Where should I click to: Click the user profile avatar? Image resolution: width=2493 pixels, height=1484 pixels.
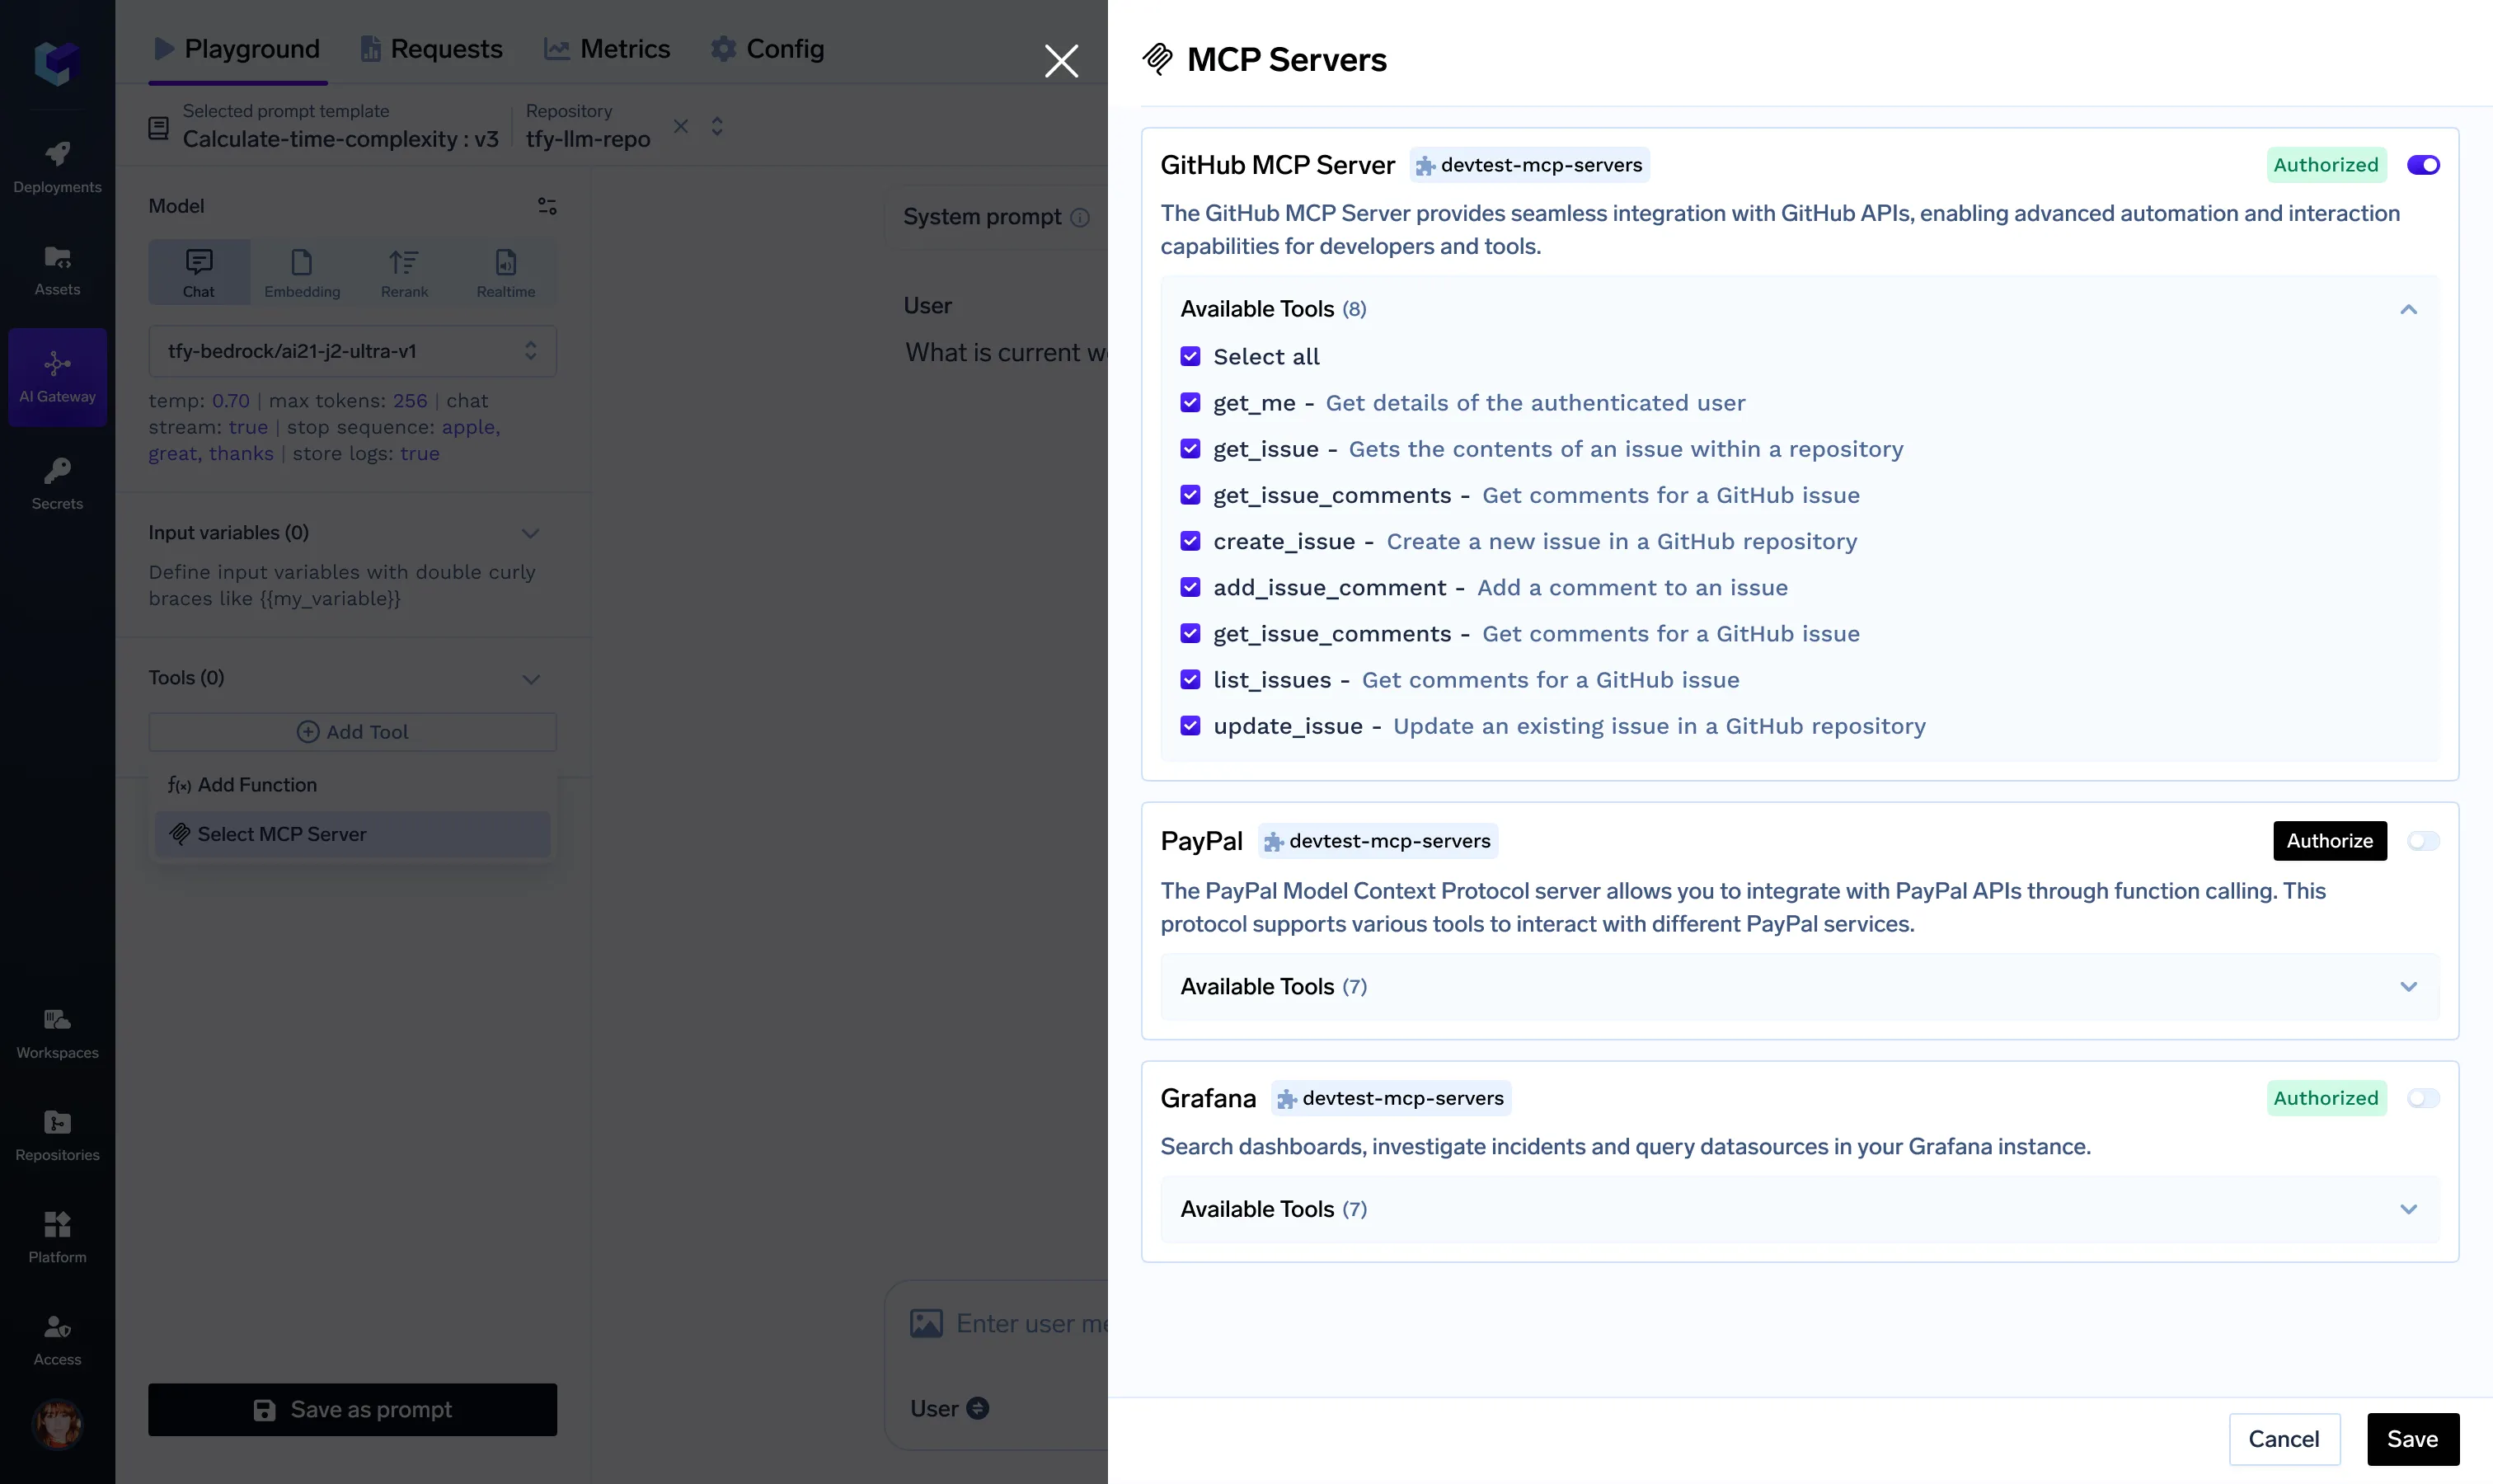pyautogui.click(x=57, y=1423)
